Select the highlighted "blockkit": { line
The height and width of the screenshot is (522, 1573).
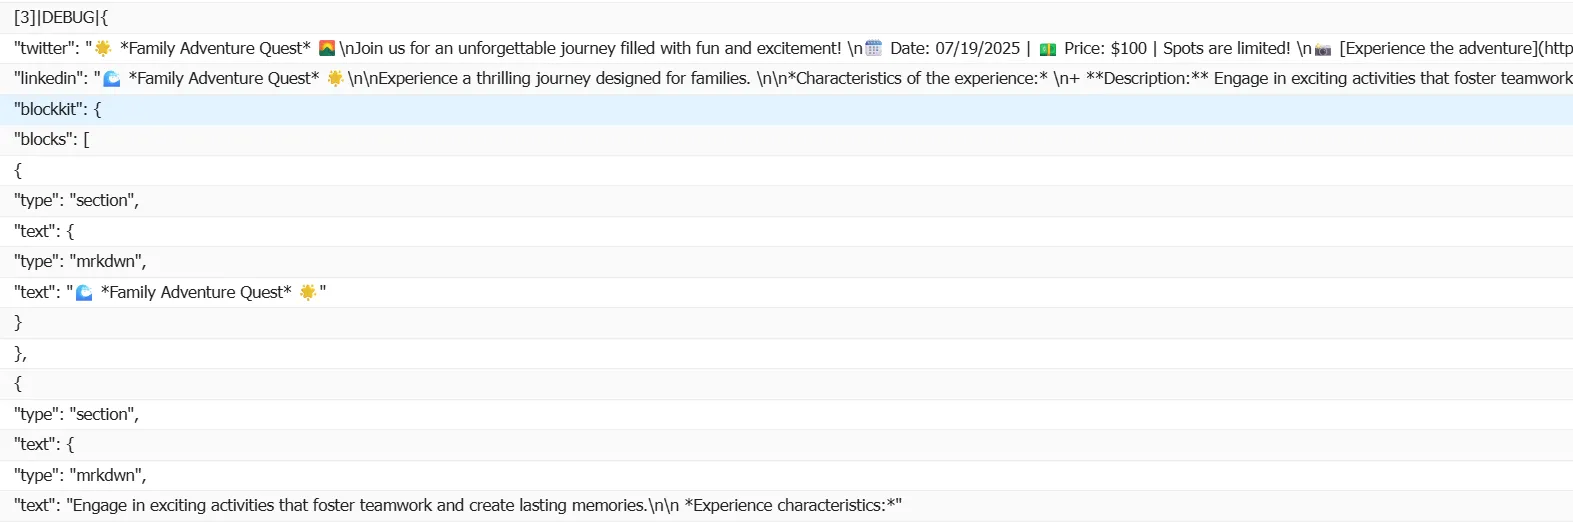[58, 110]
